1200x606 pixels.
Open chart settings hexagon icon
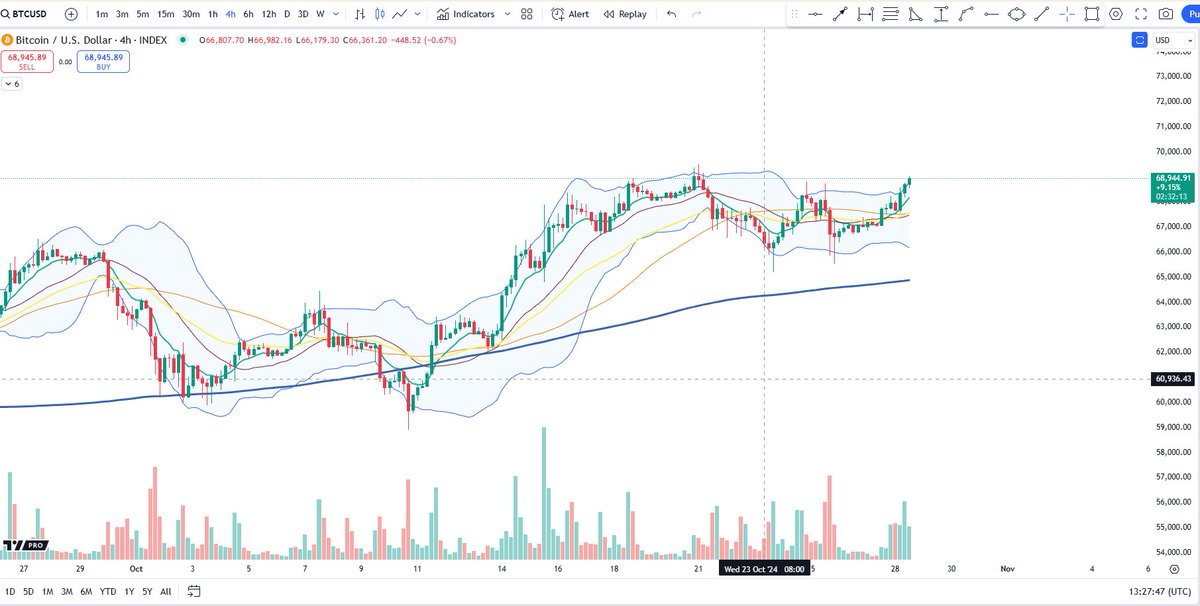(x=1116, y=14)
